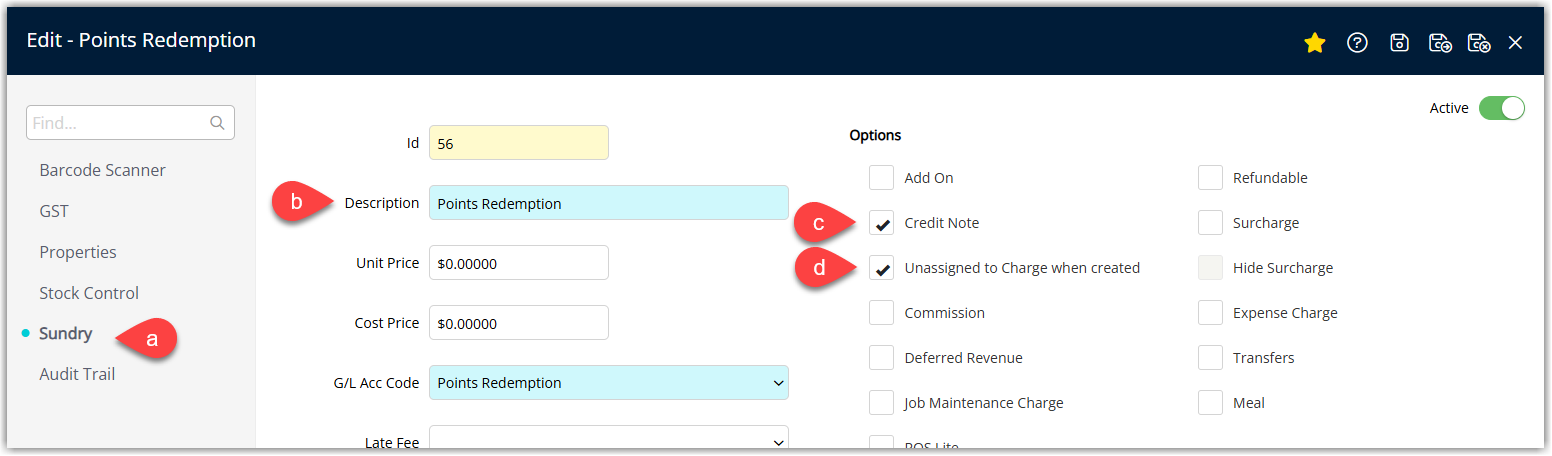The image size is (1552, 456).
Task: Toggle the Active switch
Action: coord(1501,108)
